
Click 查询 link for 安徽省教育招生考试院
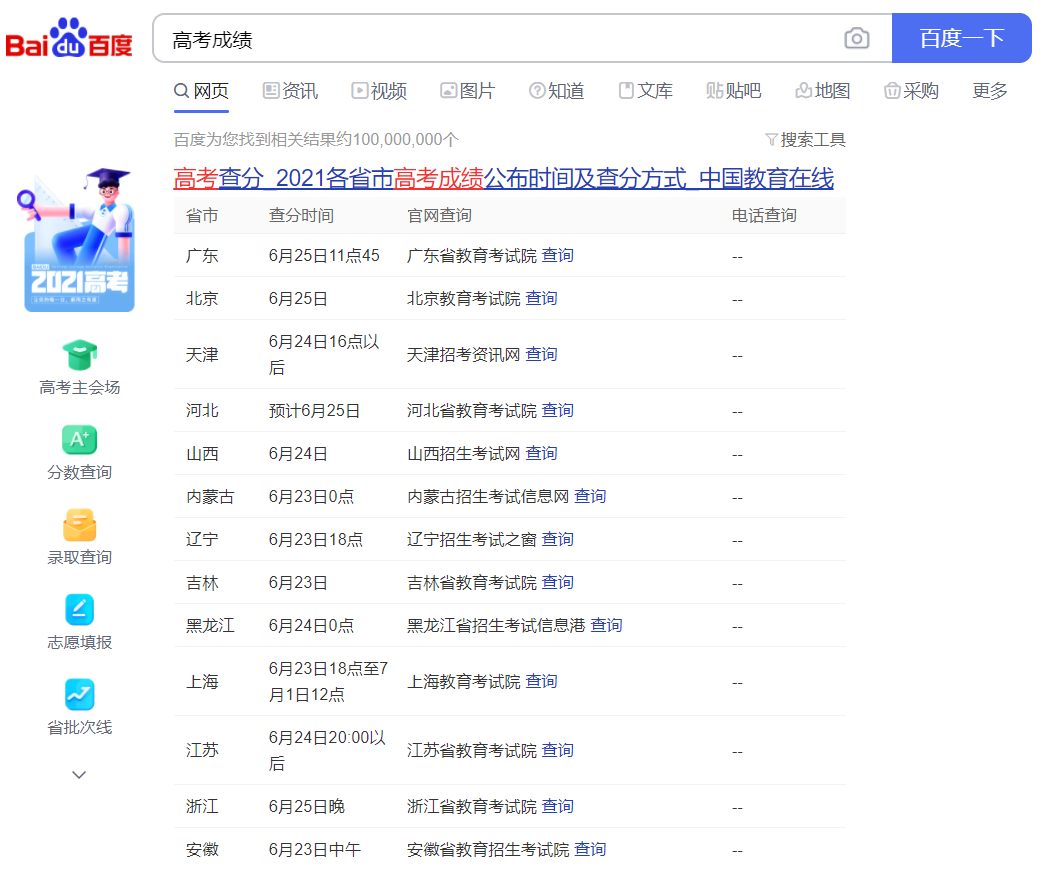pyautogui.click(x=590, y=849)
